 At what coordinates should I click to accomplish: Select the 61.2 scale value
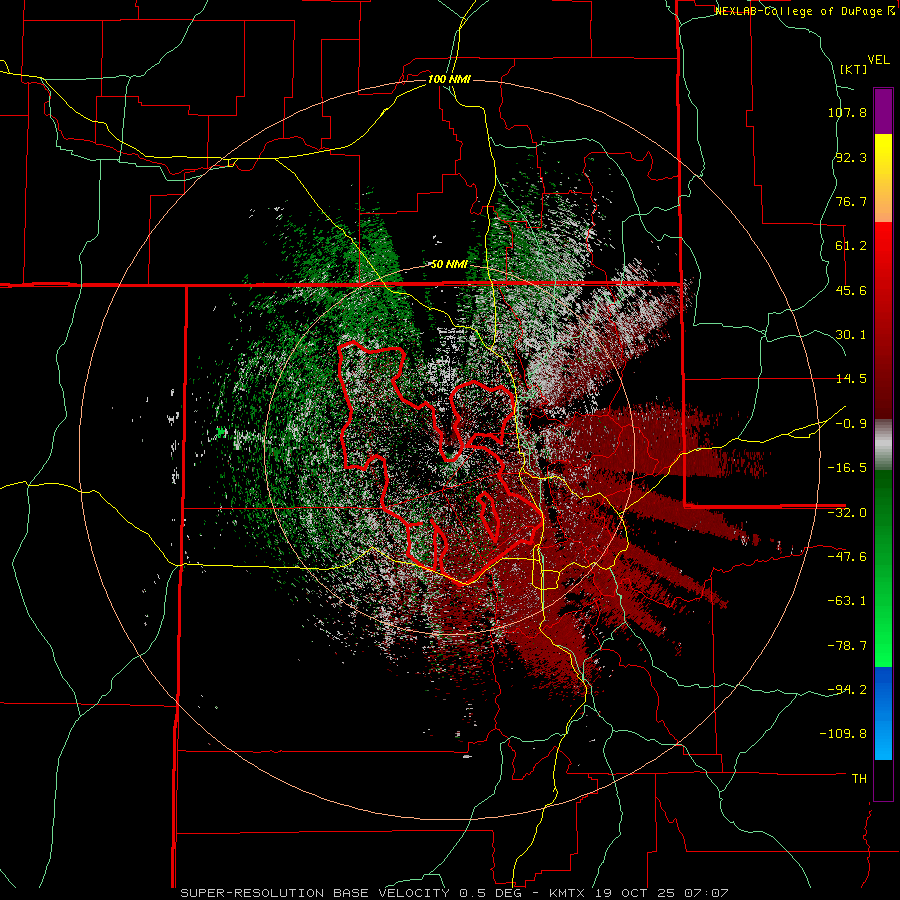[851, 246]
